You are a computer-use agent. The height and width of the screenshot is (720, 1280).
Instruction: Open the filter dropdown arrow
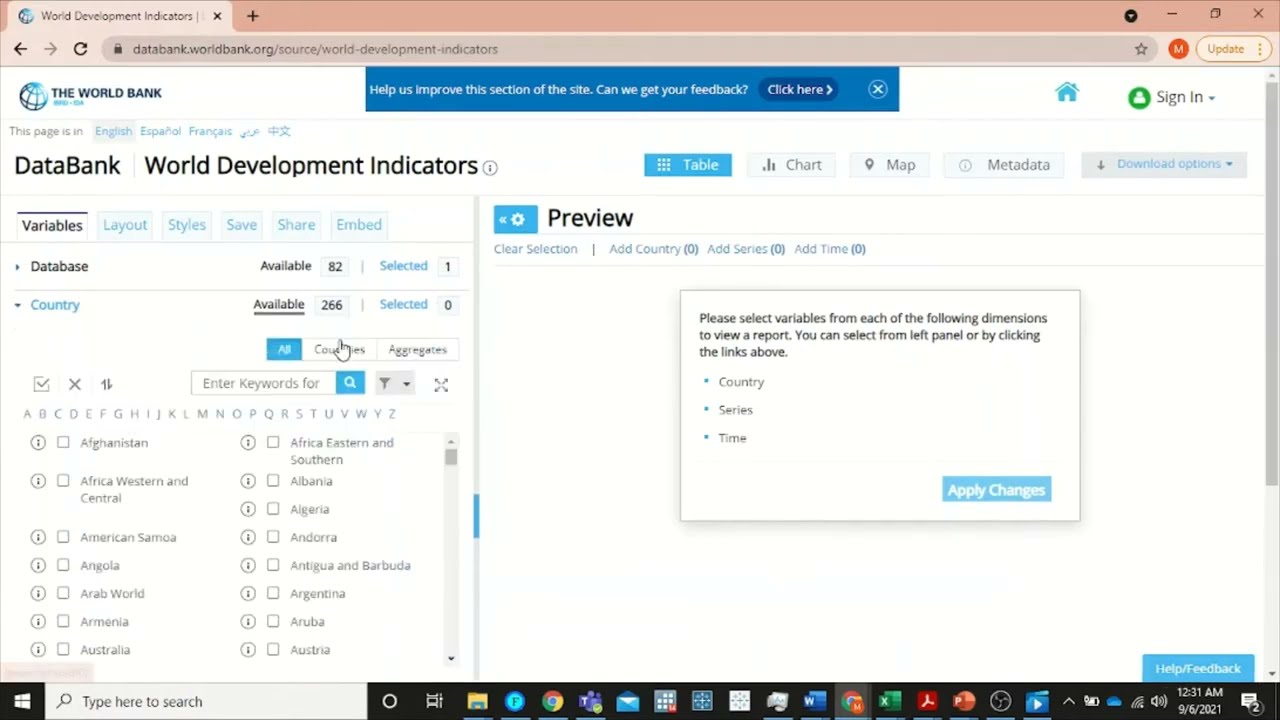pyautogui.click(x=406, y=384)
